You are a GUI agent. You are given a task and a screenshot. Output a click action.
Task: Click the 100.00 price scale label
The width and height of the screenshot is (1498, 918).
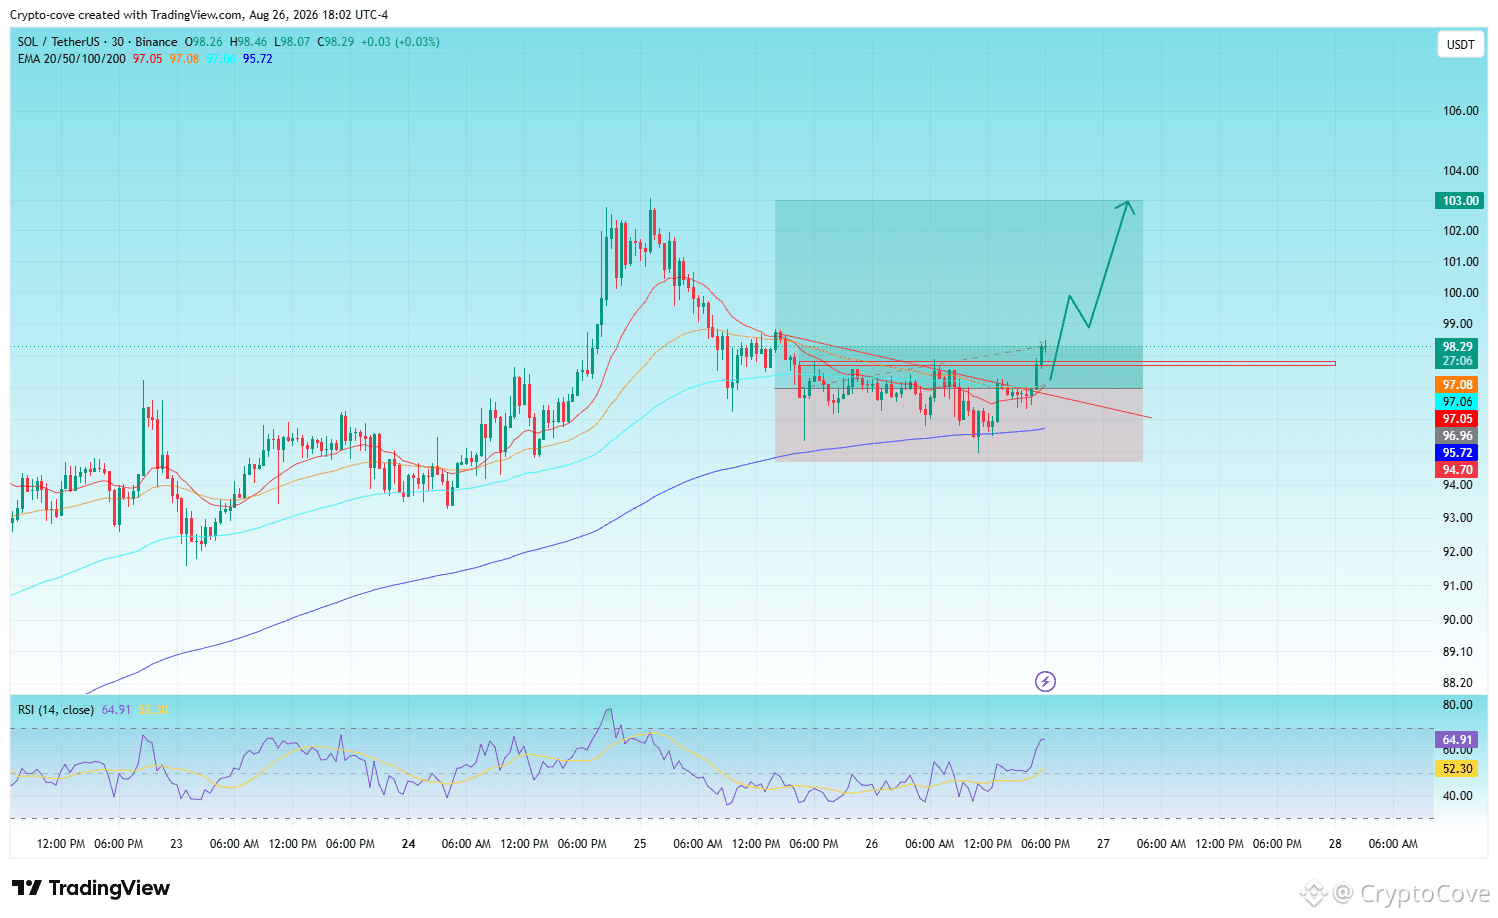(x=1460, y=293)
